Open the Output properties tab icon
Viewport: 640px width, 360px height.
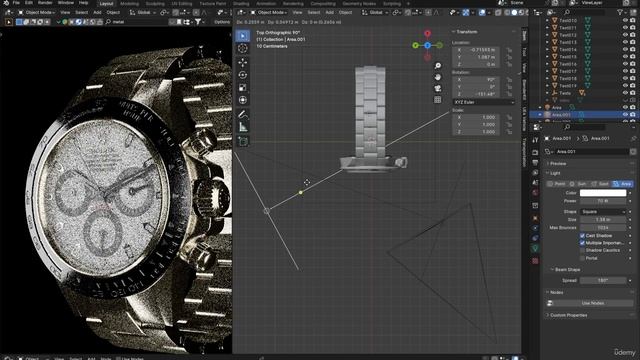click(x=535, y=162)
